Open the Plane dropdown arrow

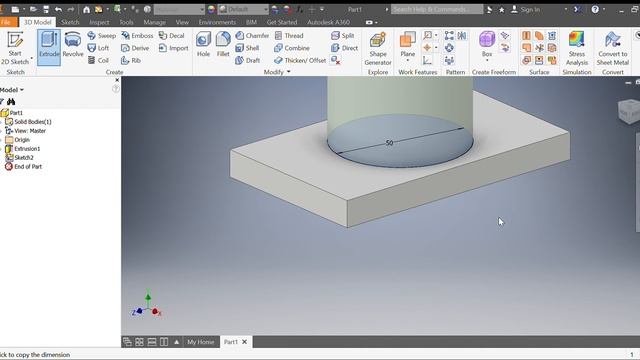[x=407, y=60]
